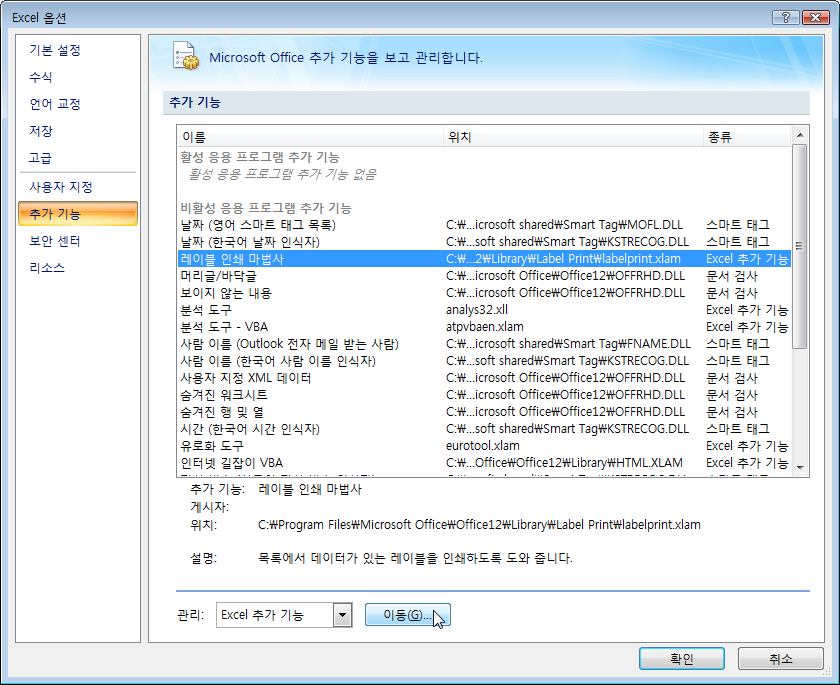840x685 pixels.
Task: Select the 날짜 (영어 스마트 태그 목록) row
Action: pyautogui.click(x=484, y=225)
